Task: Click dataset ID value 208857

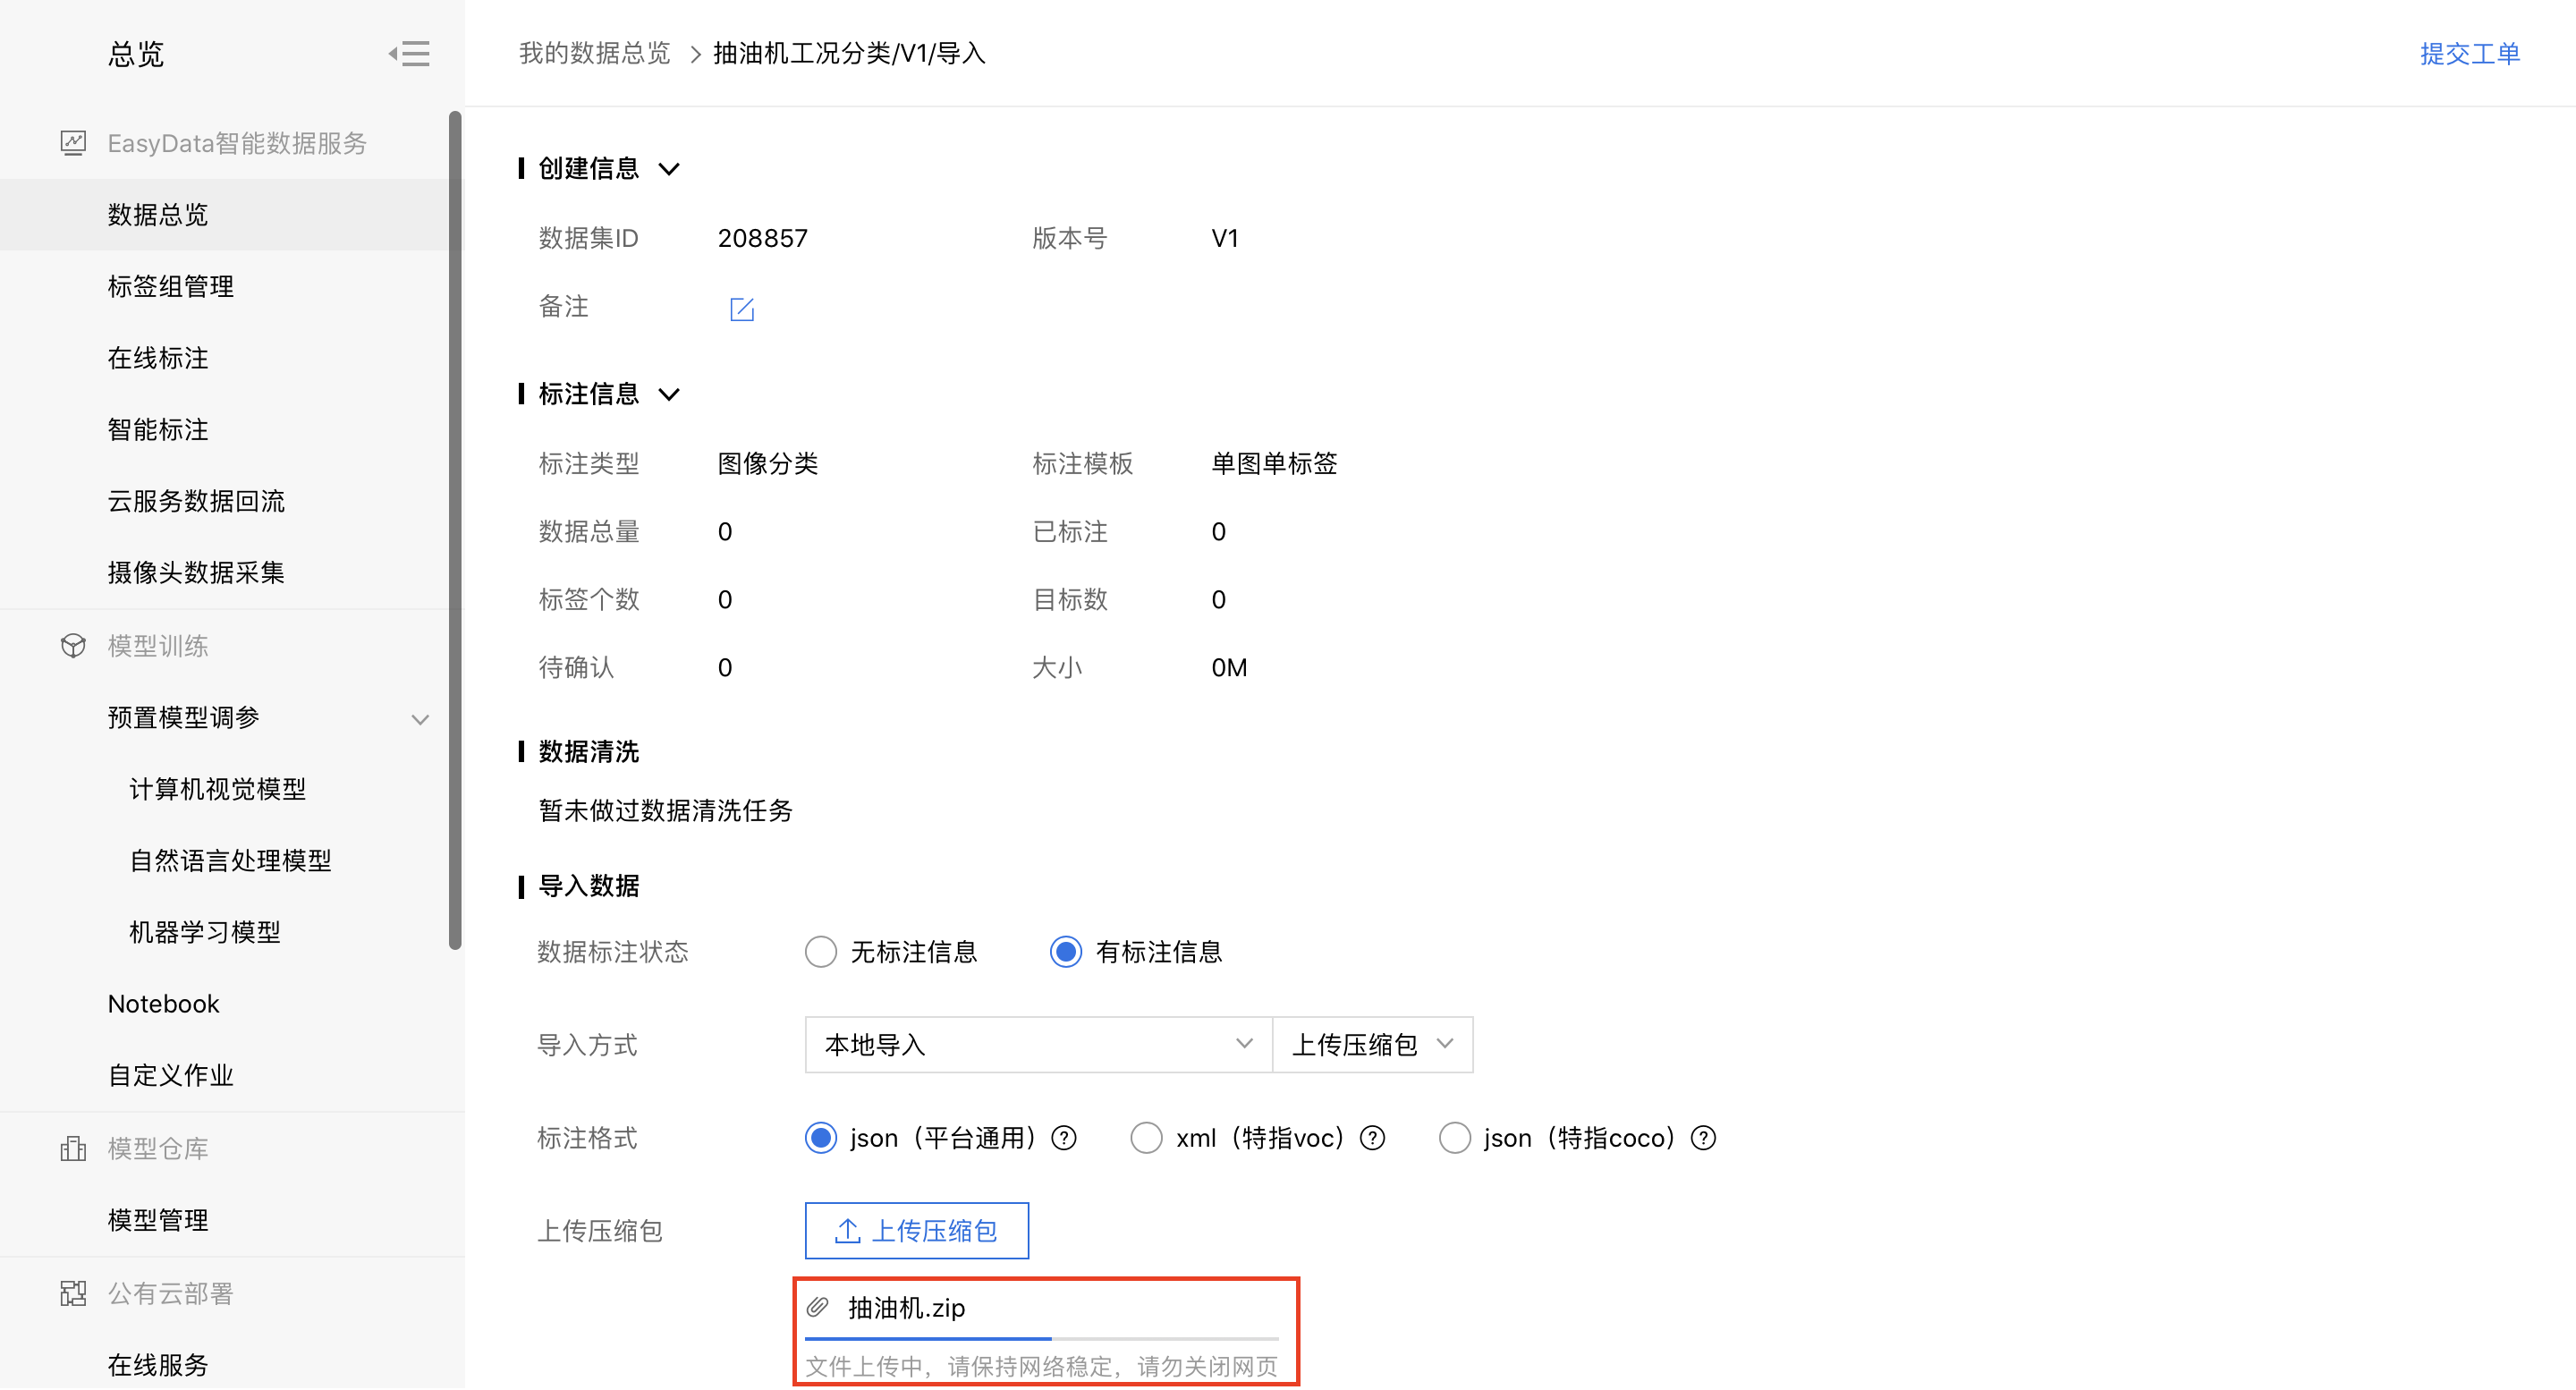Action: click(x=762, y=238)
